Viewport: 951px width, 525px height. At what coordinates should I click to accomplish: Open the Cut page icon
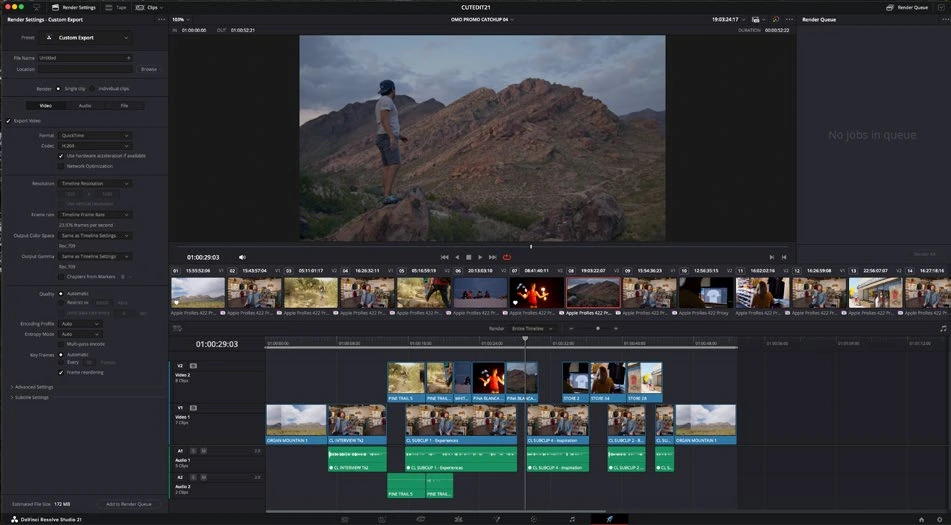[382, 520]
